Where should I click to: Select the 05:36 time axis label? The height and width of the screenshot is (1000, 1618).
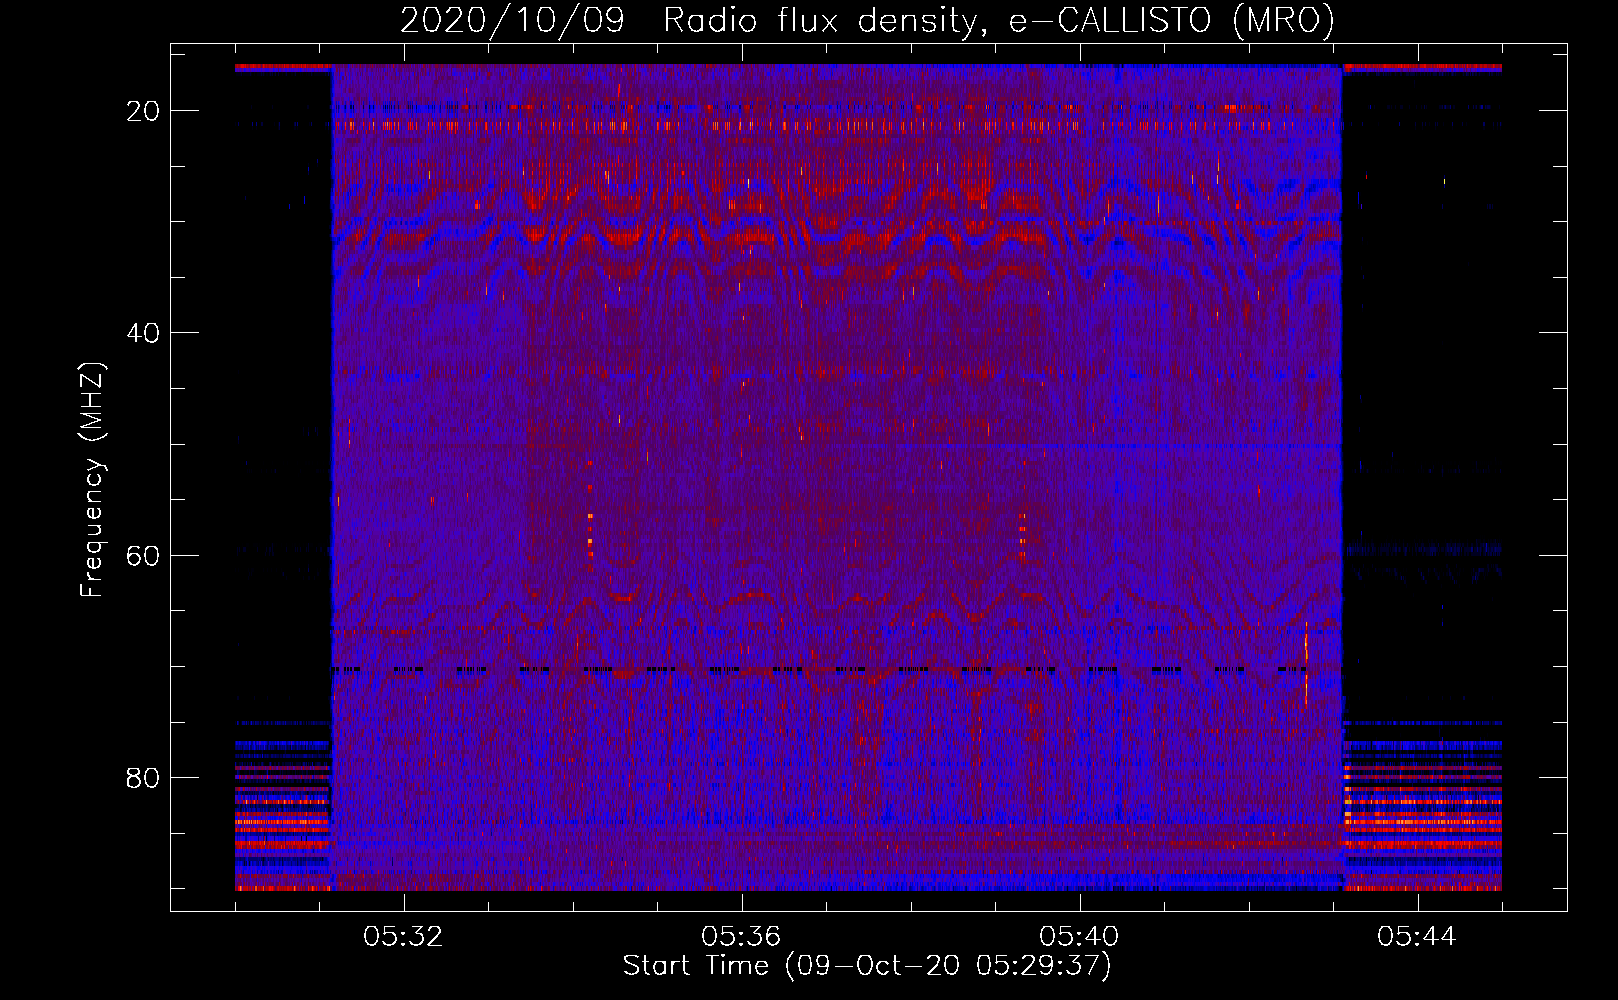pos(741,937)
